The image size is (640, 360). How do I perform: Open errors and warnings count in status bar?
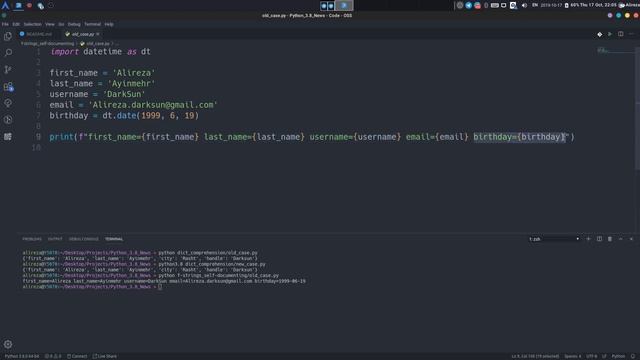coord(53,356)
